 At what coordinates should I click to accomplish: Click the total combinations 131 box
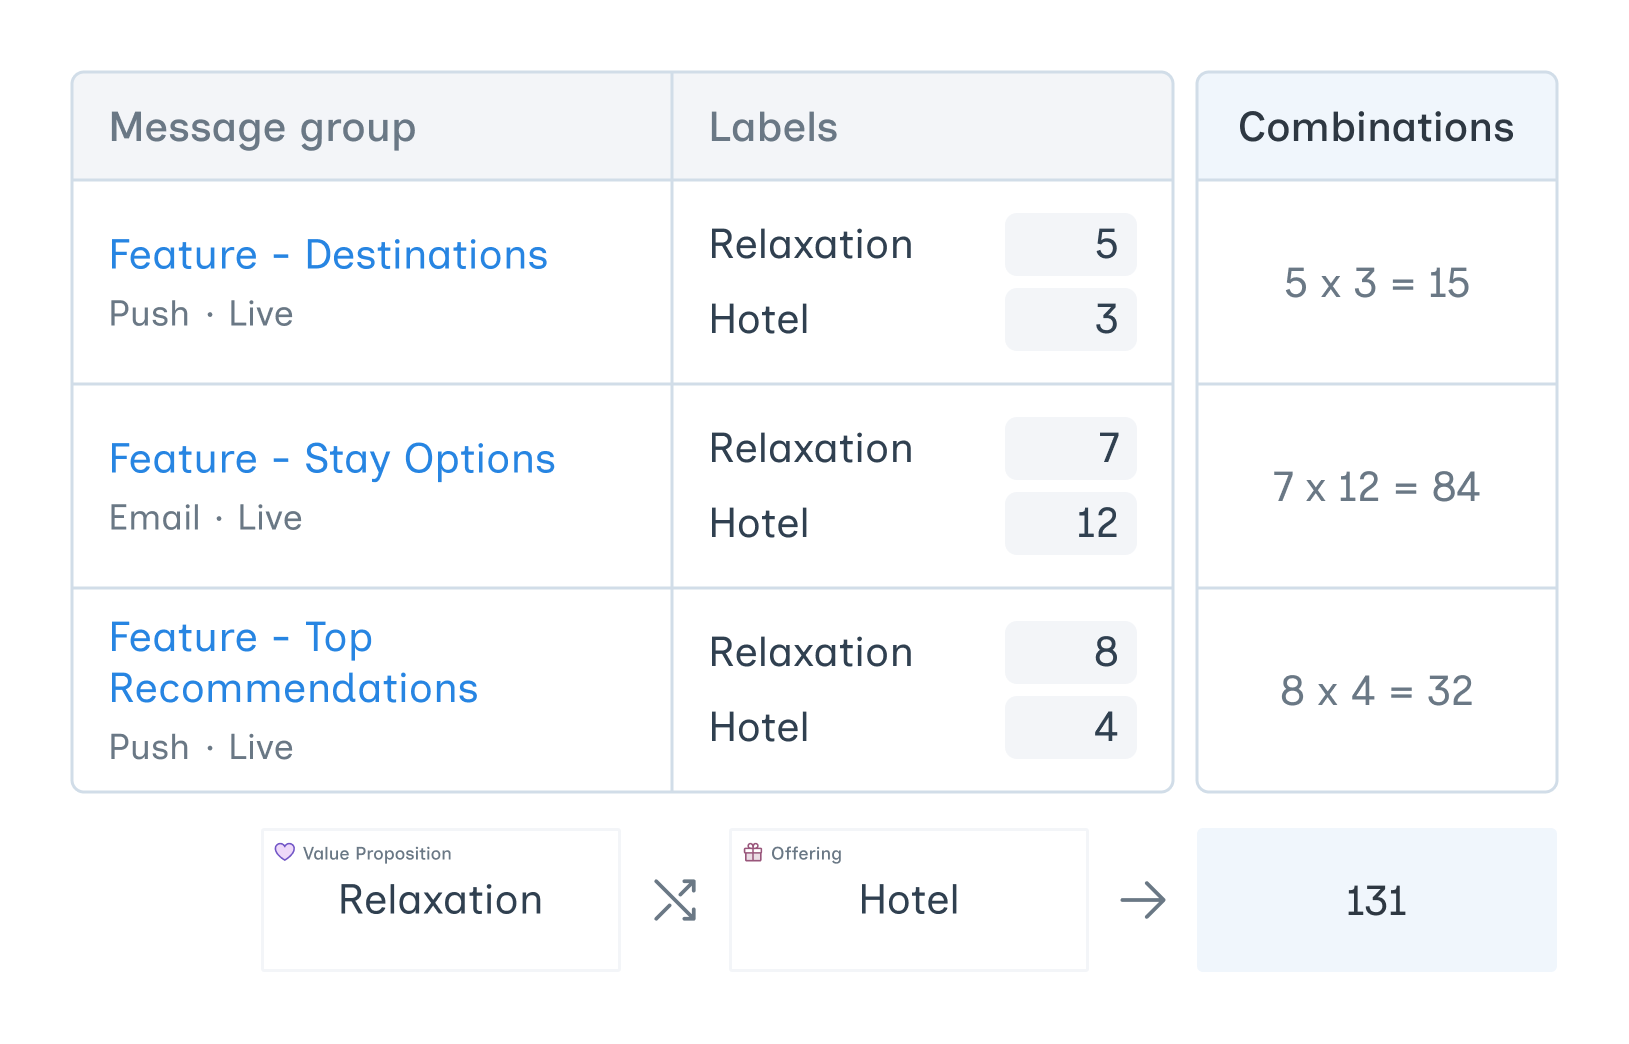pyautogui.click(x=1376, y=900)
